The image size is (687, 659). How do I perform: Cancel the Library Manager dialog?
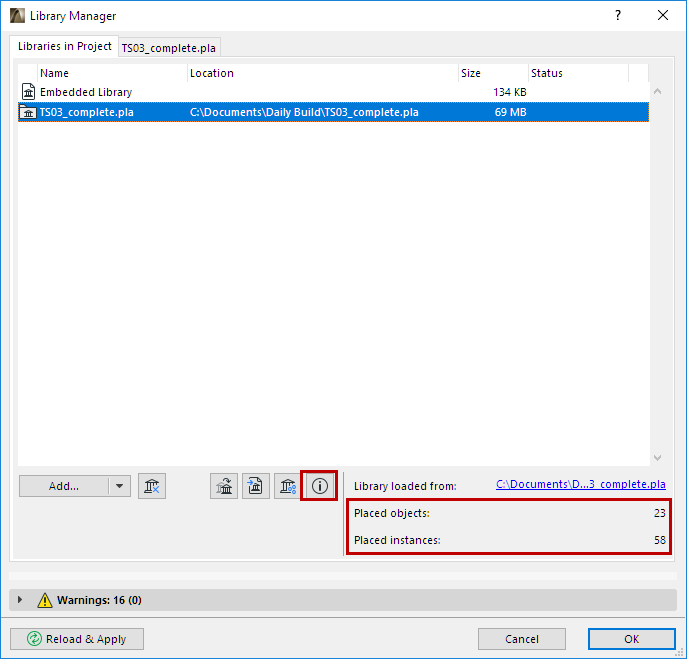(x=521, y=639)
